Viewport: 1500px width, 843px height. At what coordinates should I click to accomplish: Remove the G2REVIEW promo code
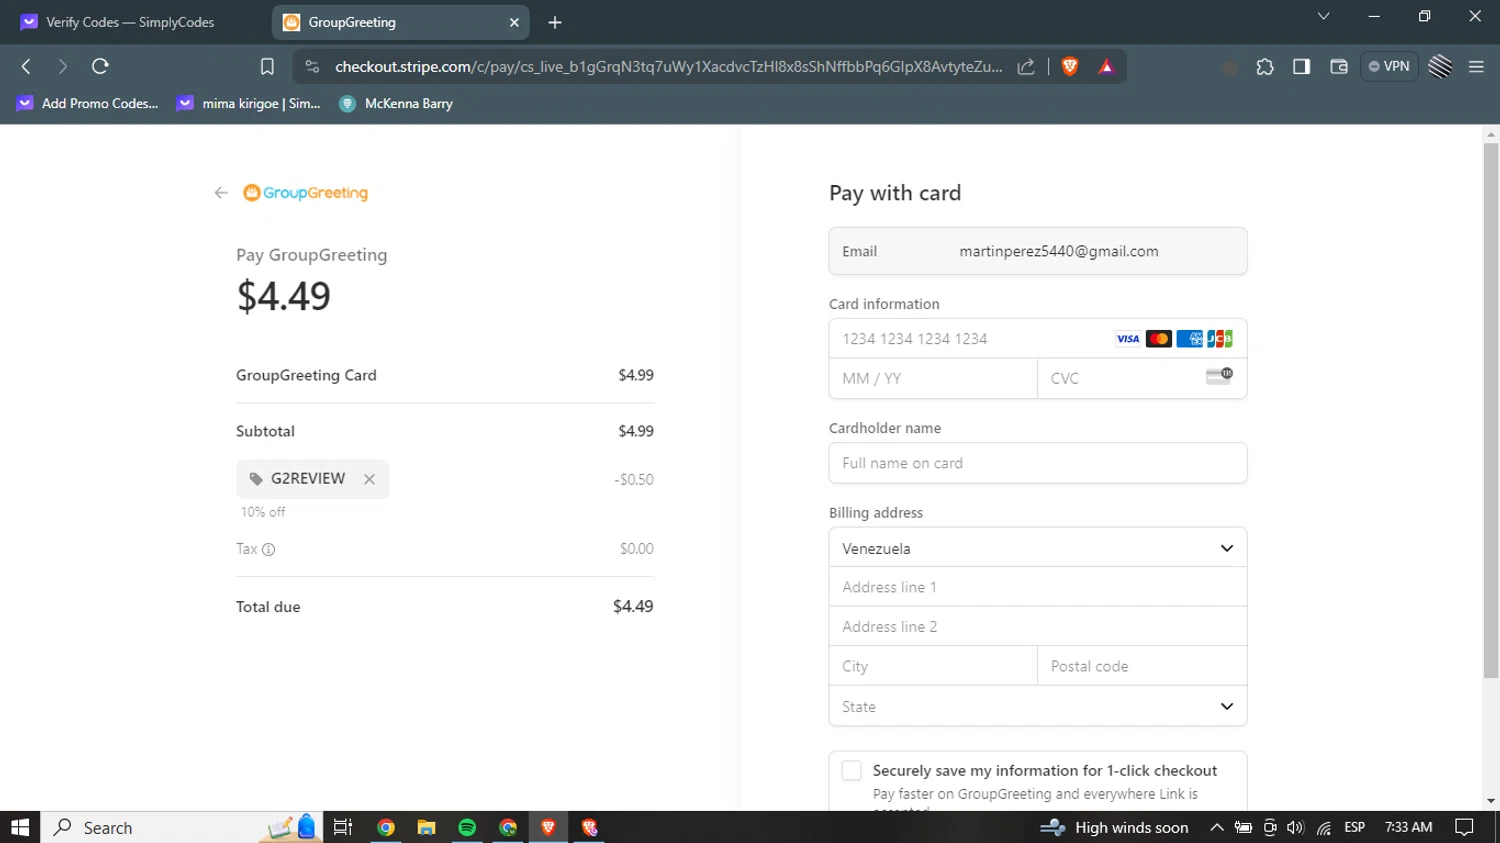pyautogui.click(x=369, y=479)
